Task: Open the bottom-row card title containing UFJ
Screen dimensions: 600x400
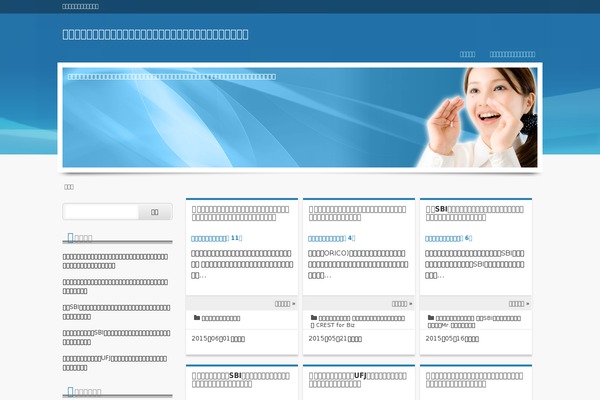Action: [x=358, y=380]
